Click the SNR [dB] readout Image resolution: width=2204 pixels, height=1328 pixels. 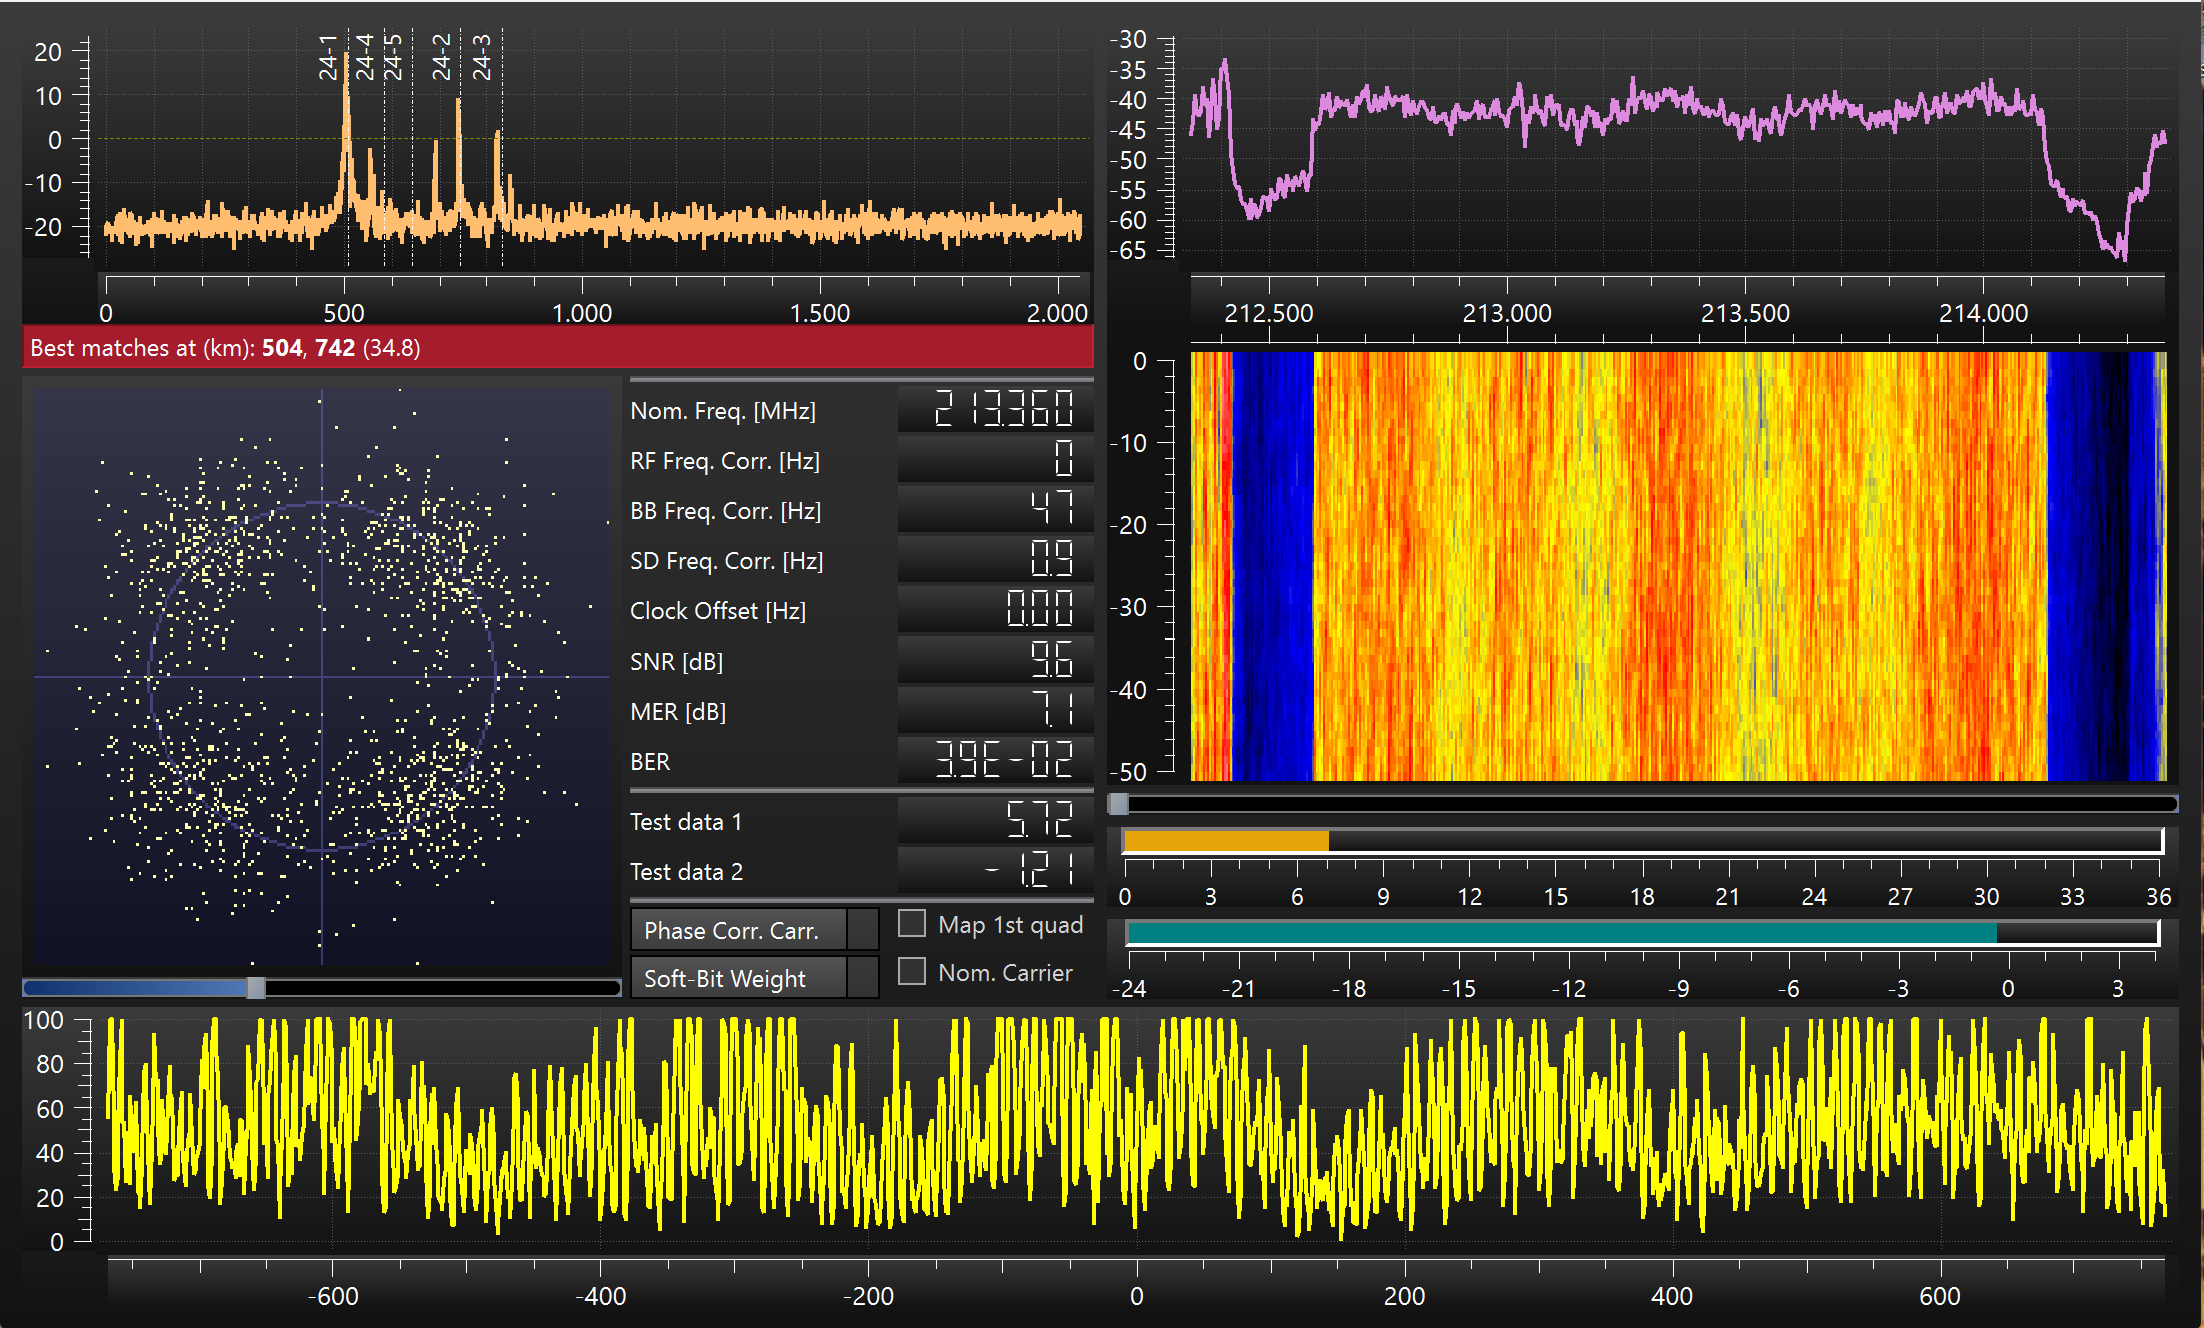(x=995, y=661)
